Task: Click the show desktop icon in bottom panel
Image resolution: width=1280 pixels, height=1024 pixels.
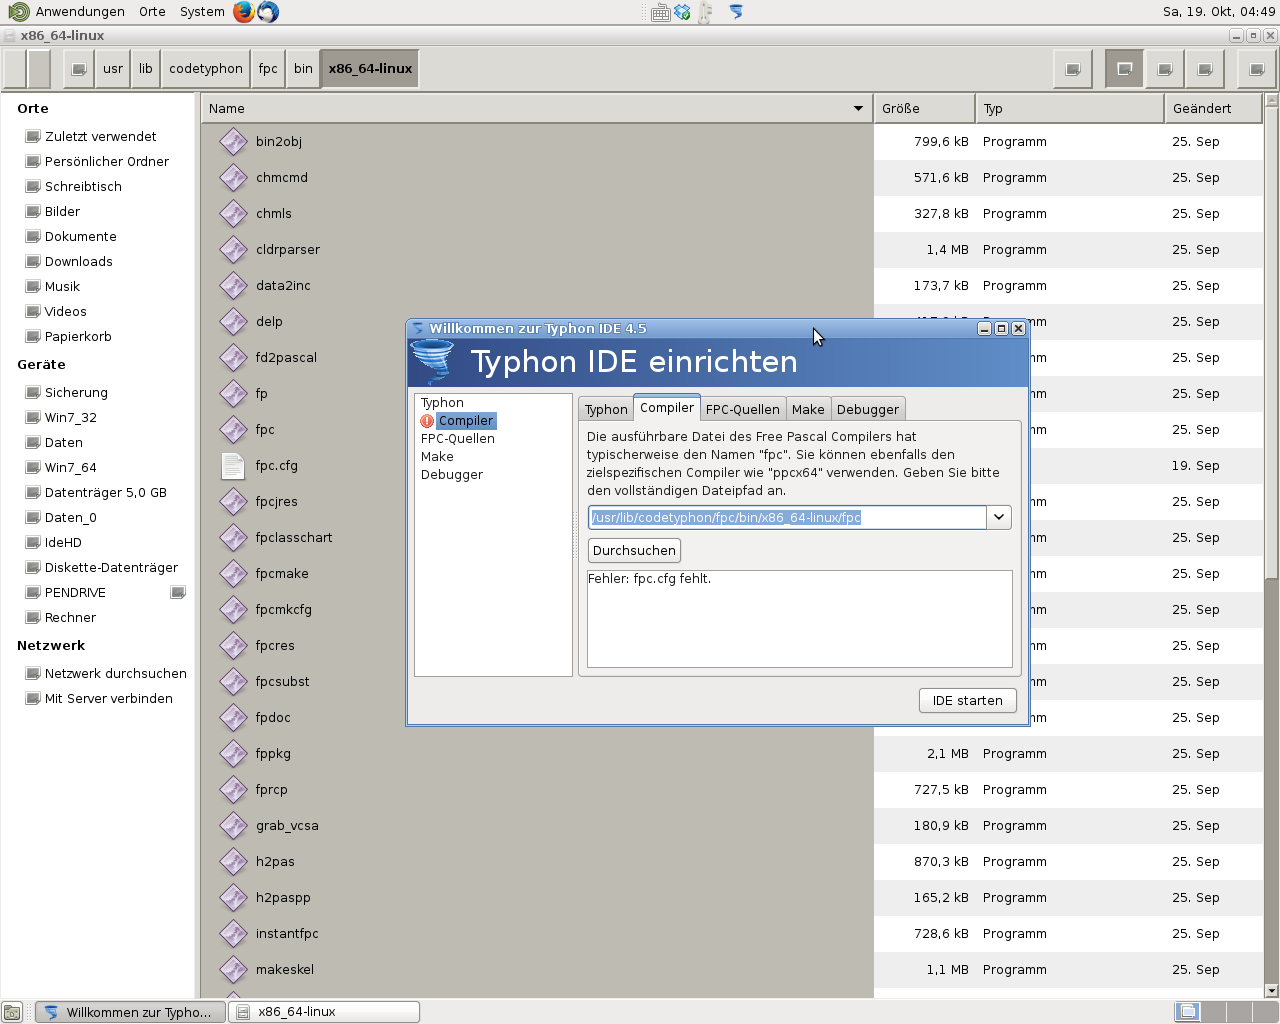Action: click(x=12, y=1012)
